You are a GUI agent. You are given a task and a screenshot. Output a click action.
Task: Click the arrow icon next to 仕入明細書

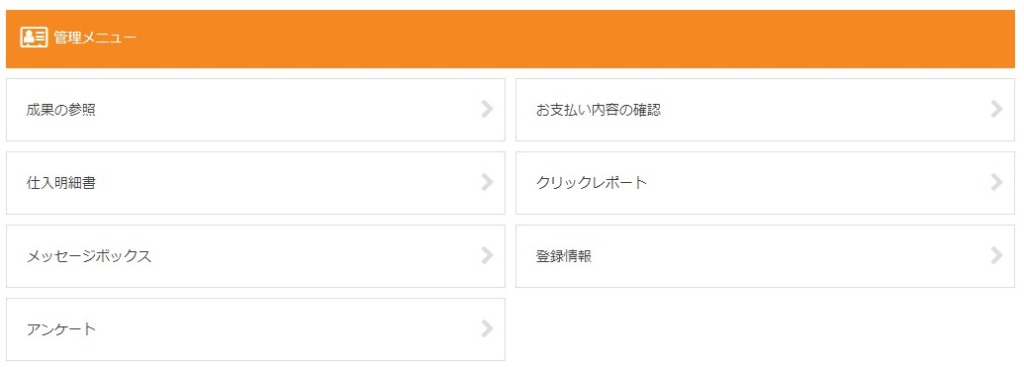487,182
